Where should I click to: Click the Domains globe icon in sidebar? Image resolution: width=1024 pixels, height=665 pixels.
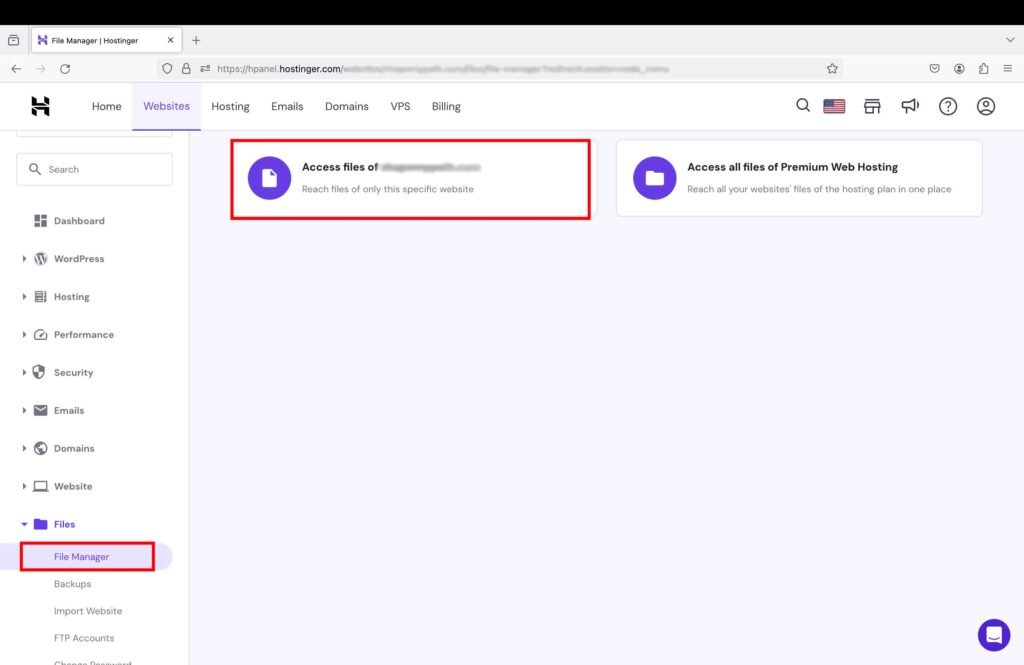[x=40, y=448]
